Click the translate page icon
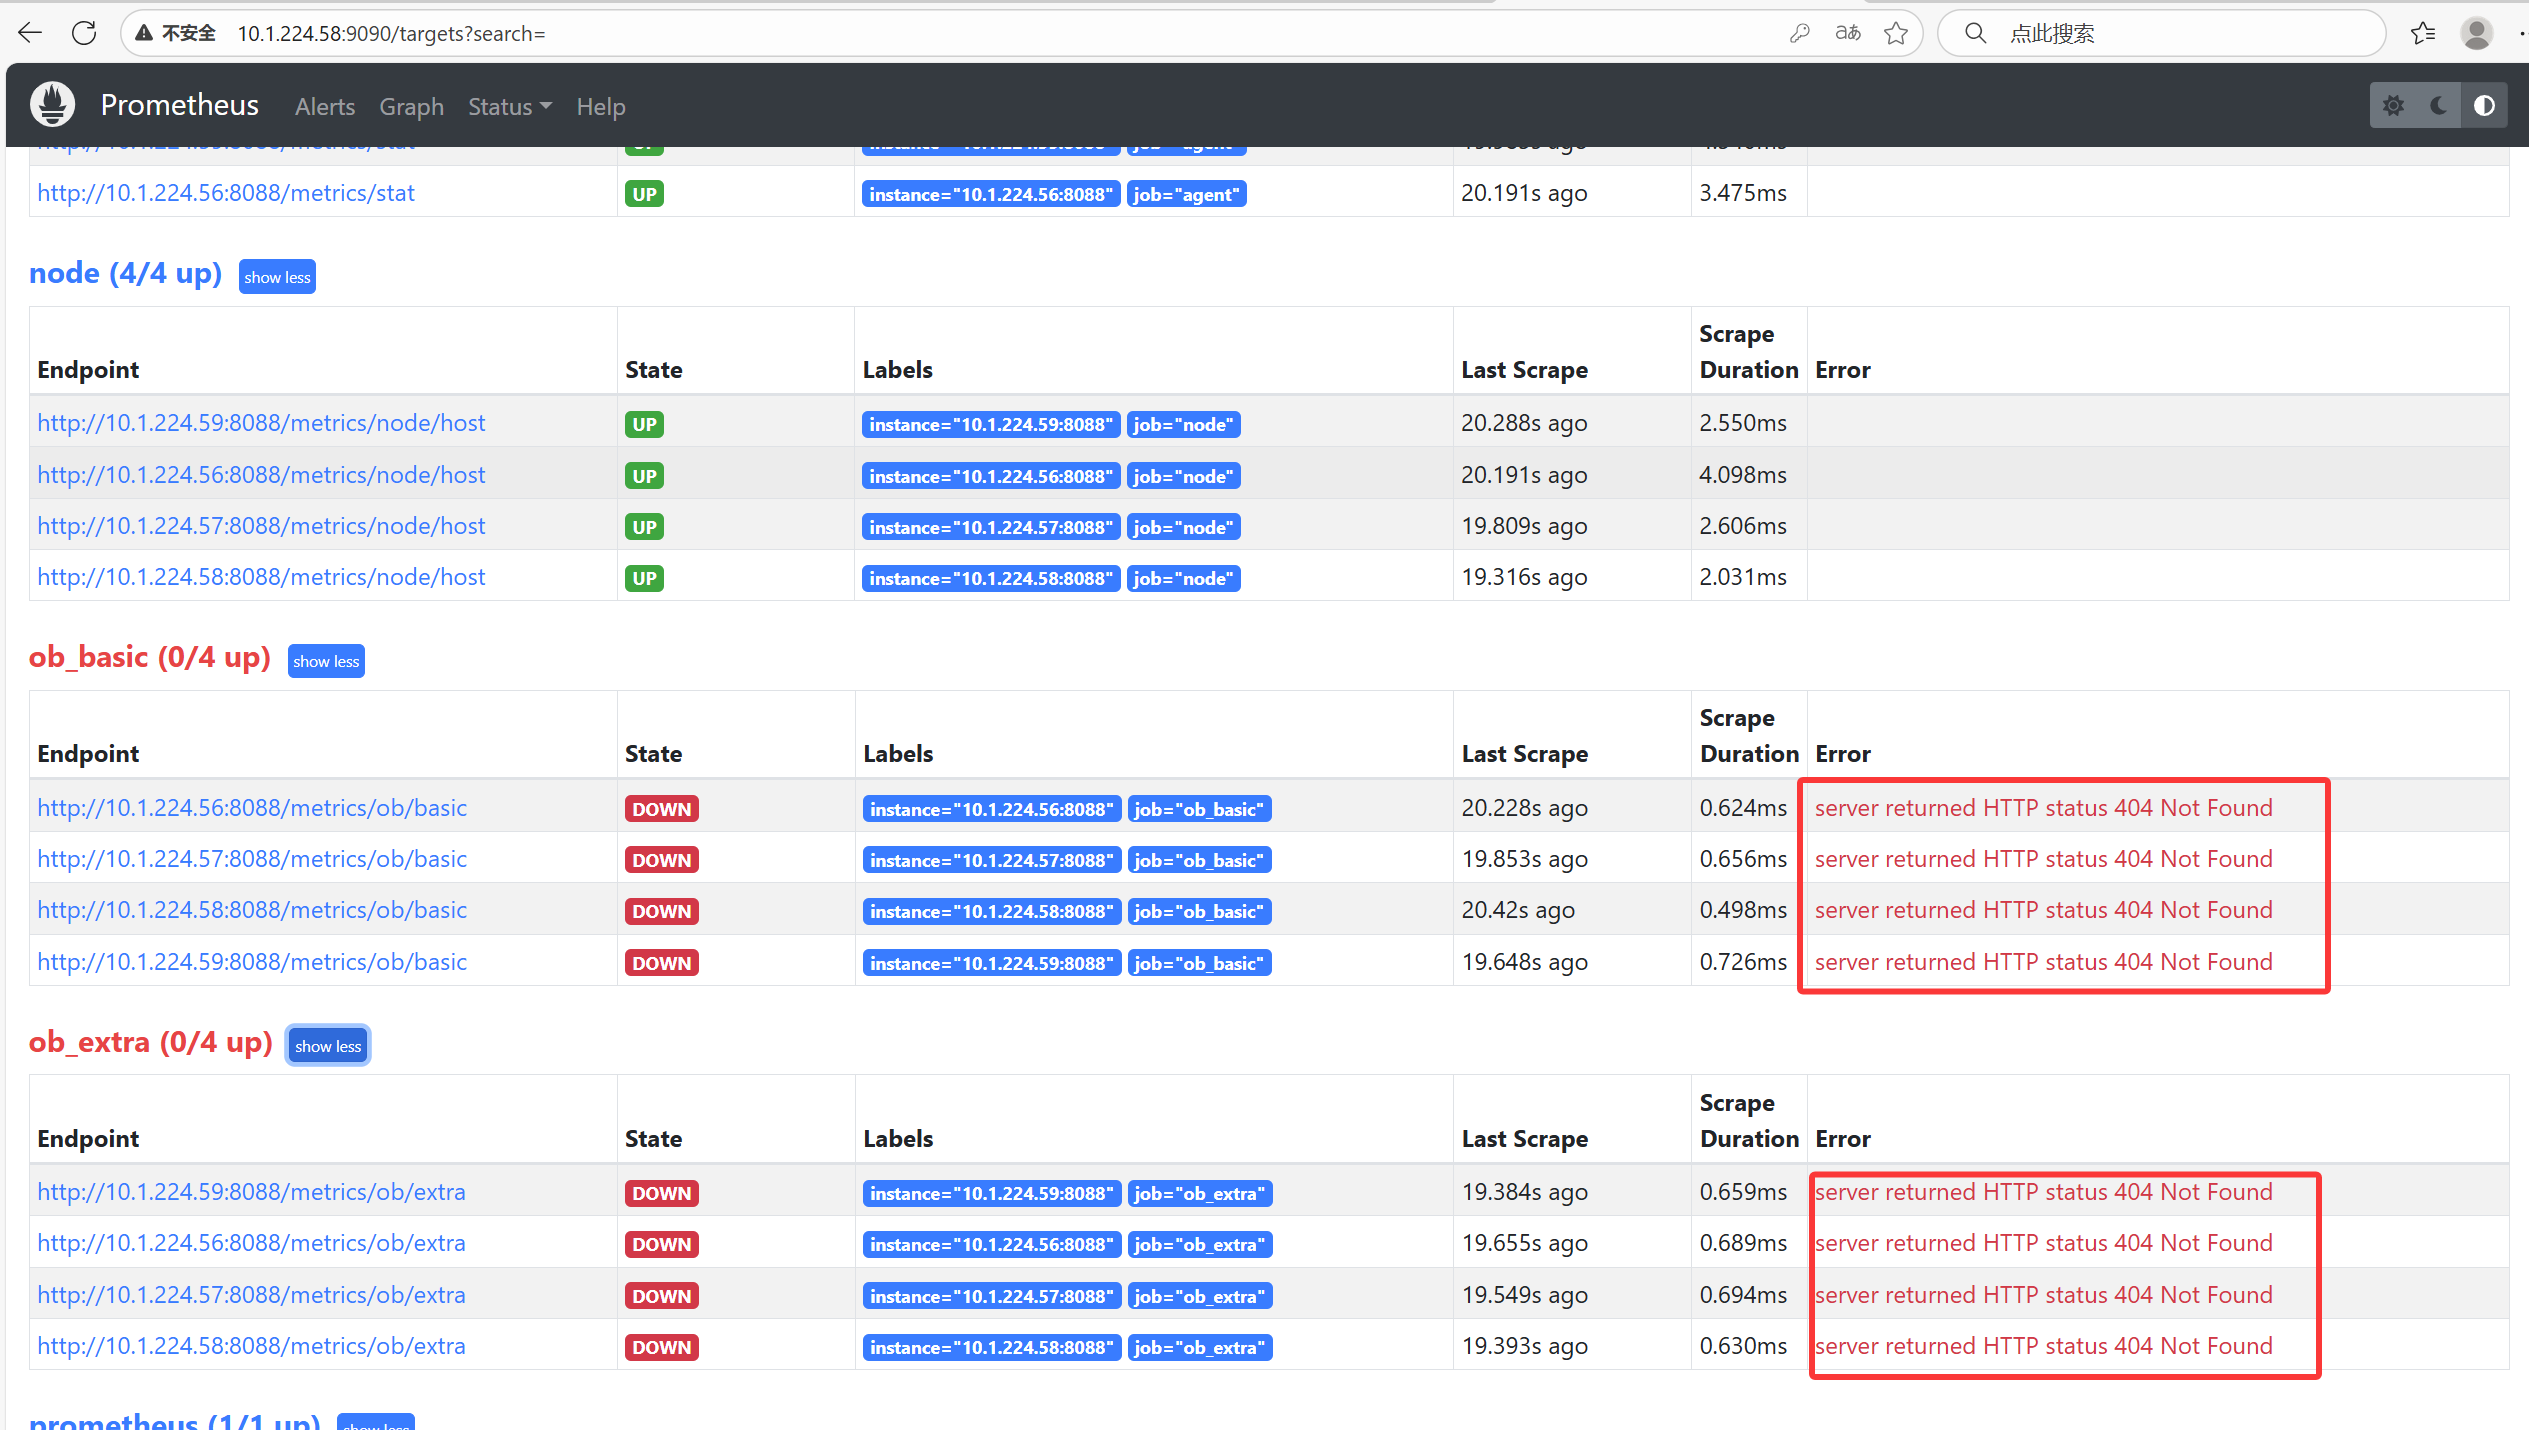The height and width of the screenshot is (1430, 2529). coord(1847,33)
